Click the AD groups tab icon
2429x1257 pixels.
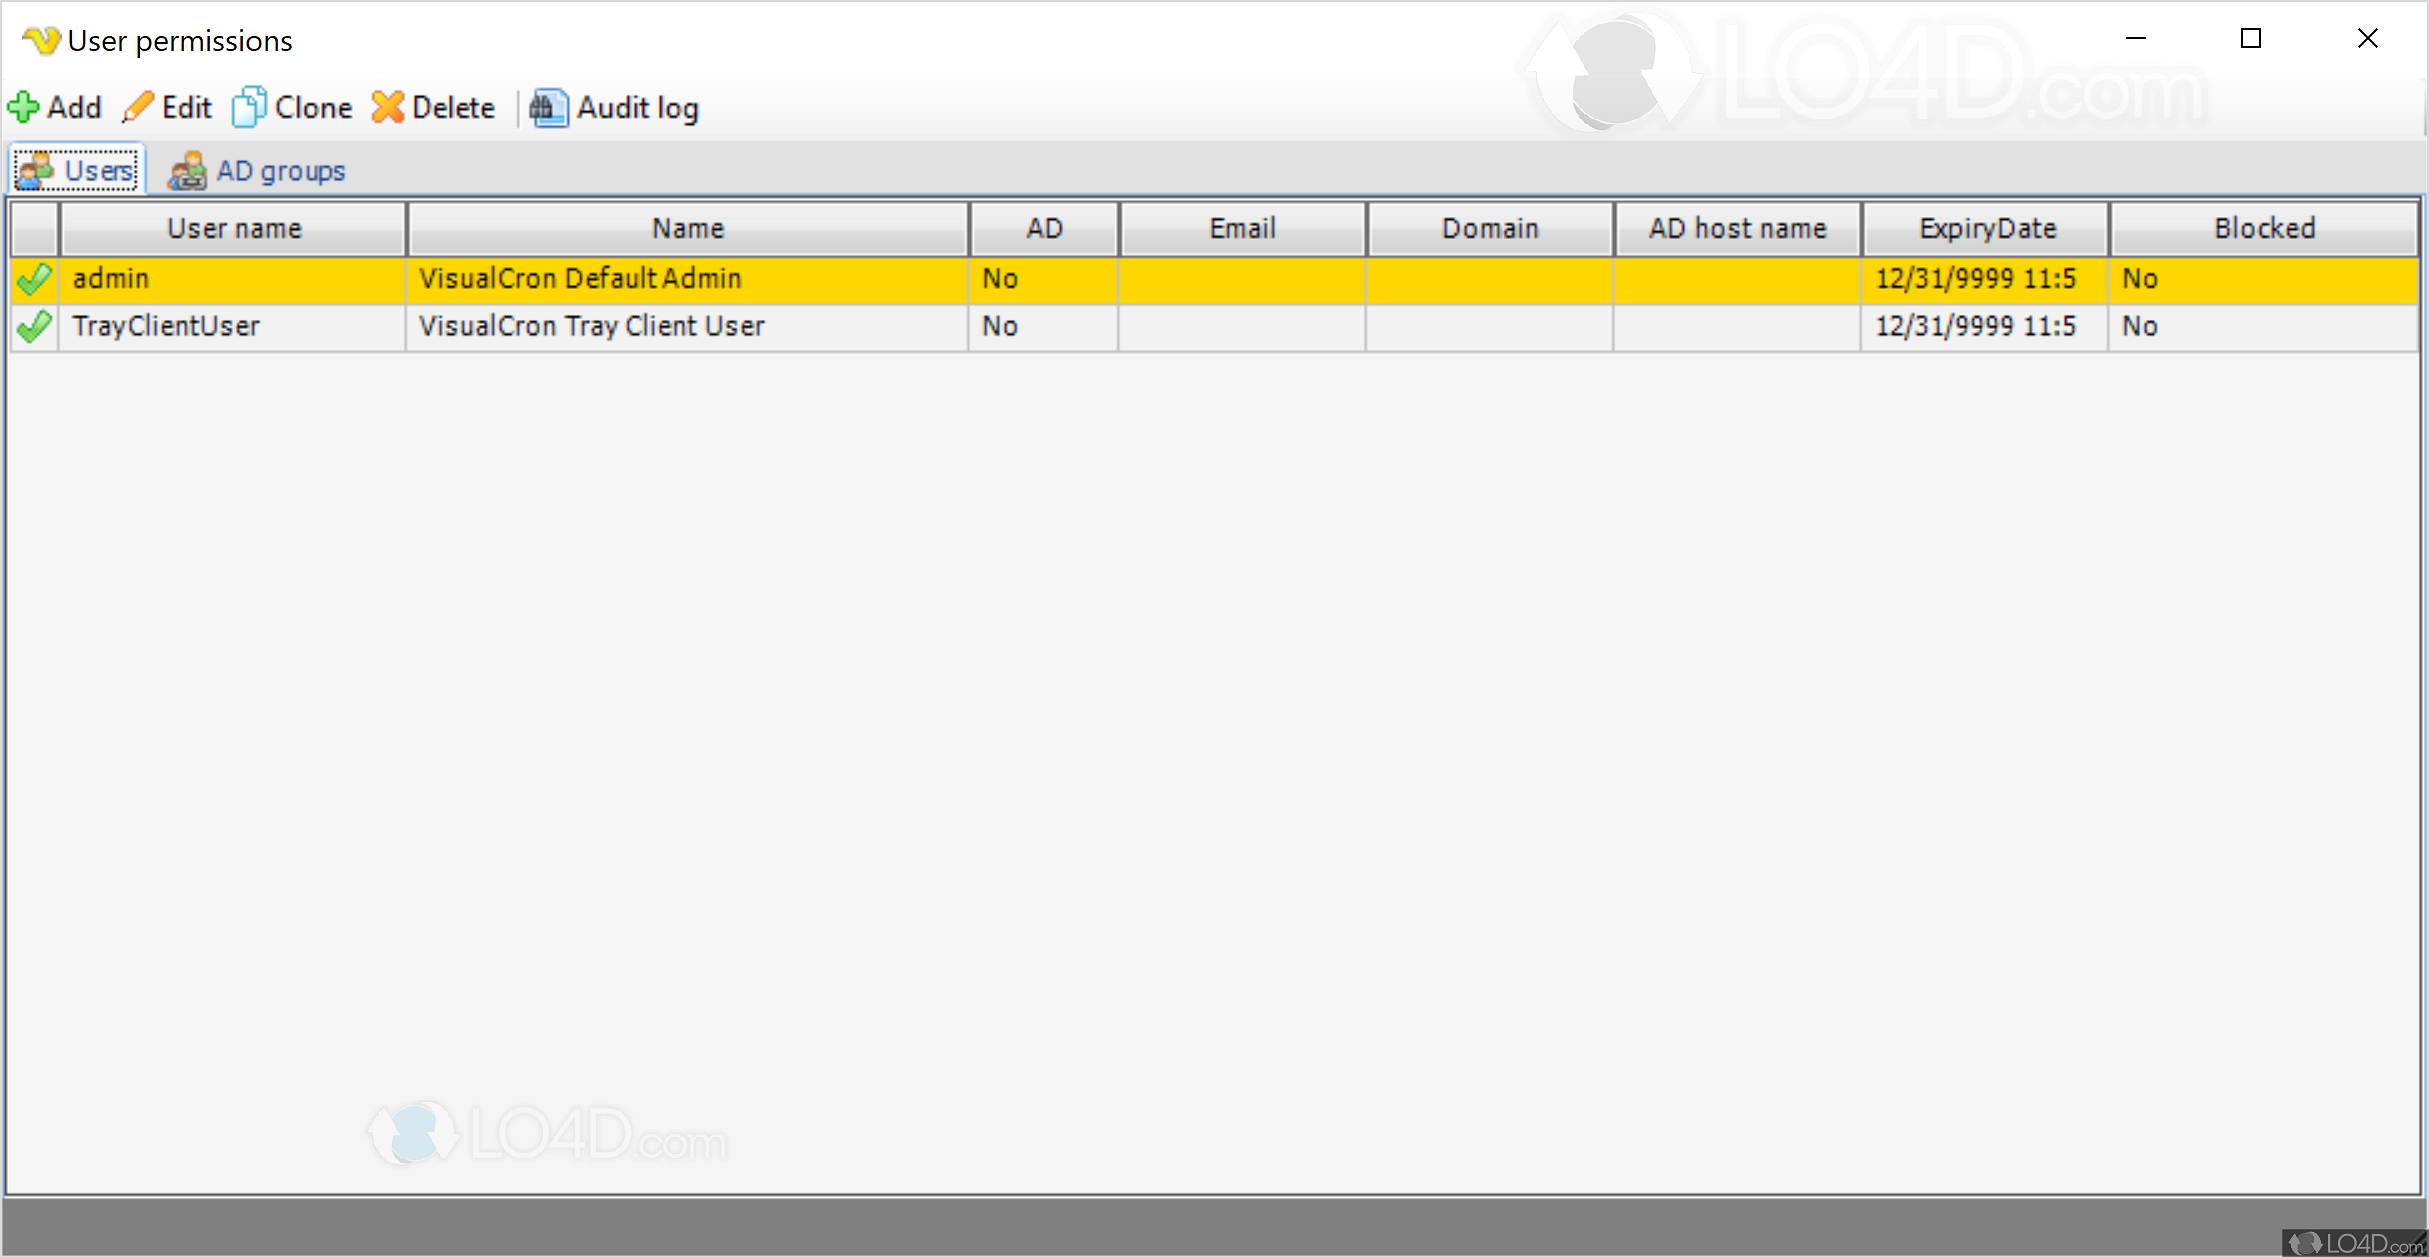pyautogui.click(x=187, y=171)
